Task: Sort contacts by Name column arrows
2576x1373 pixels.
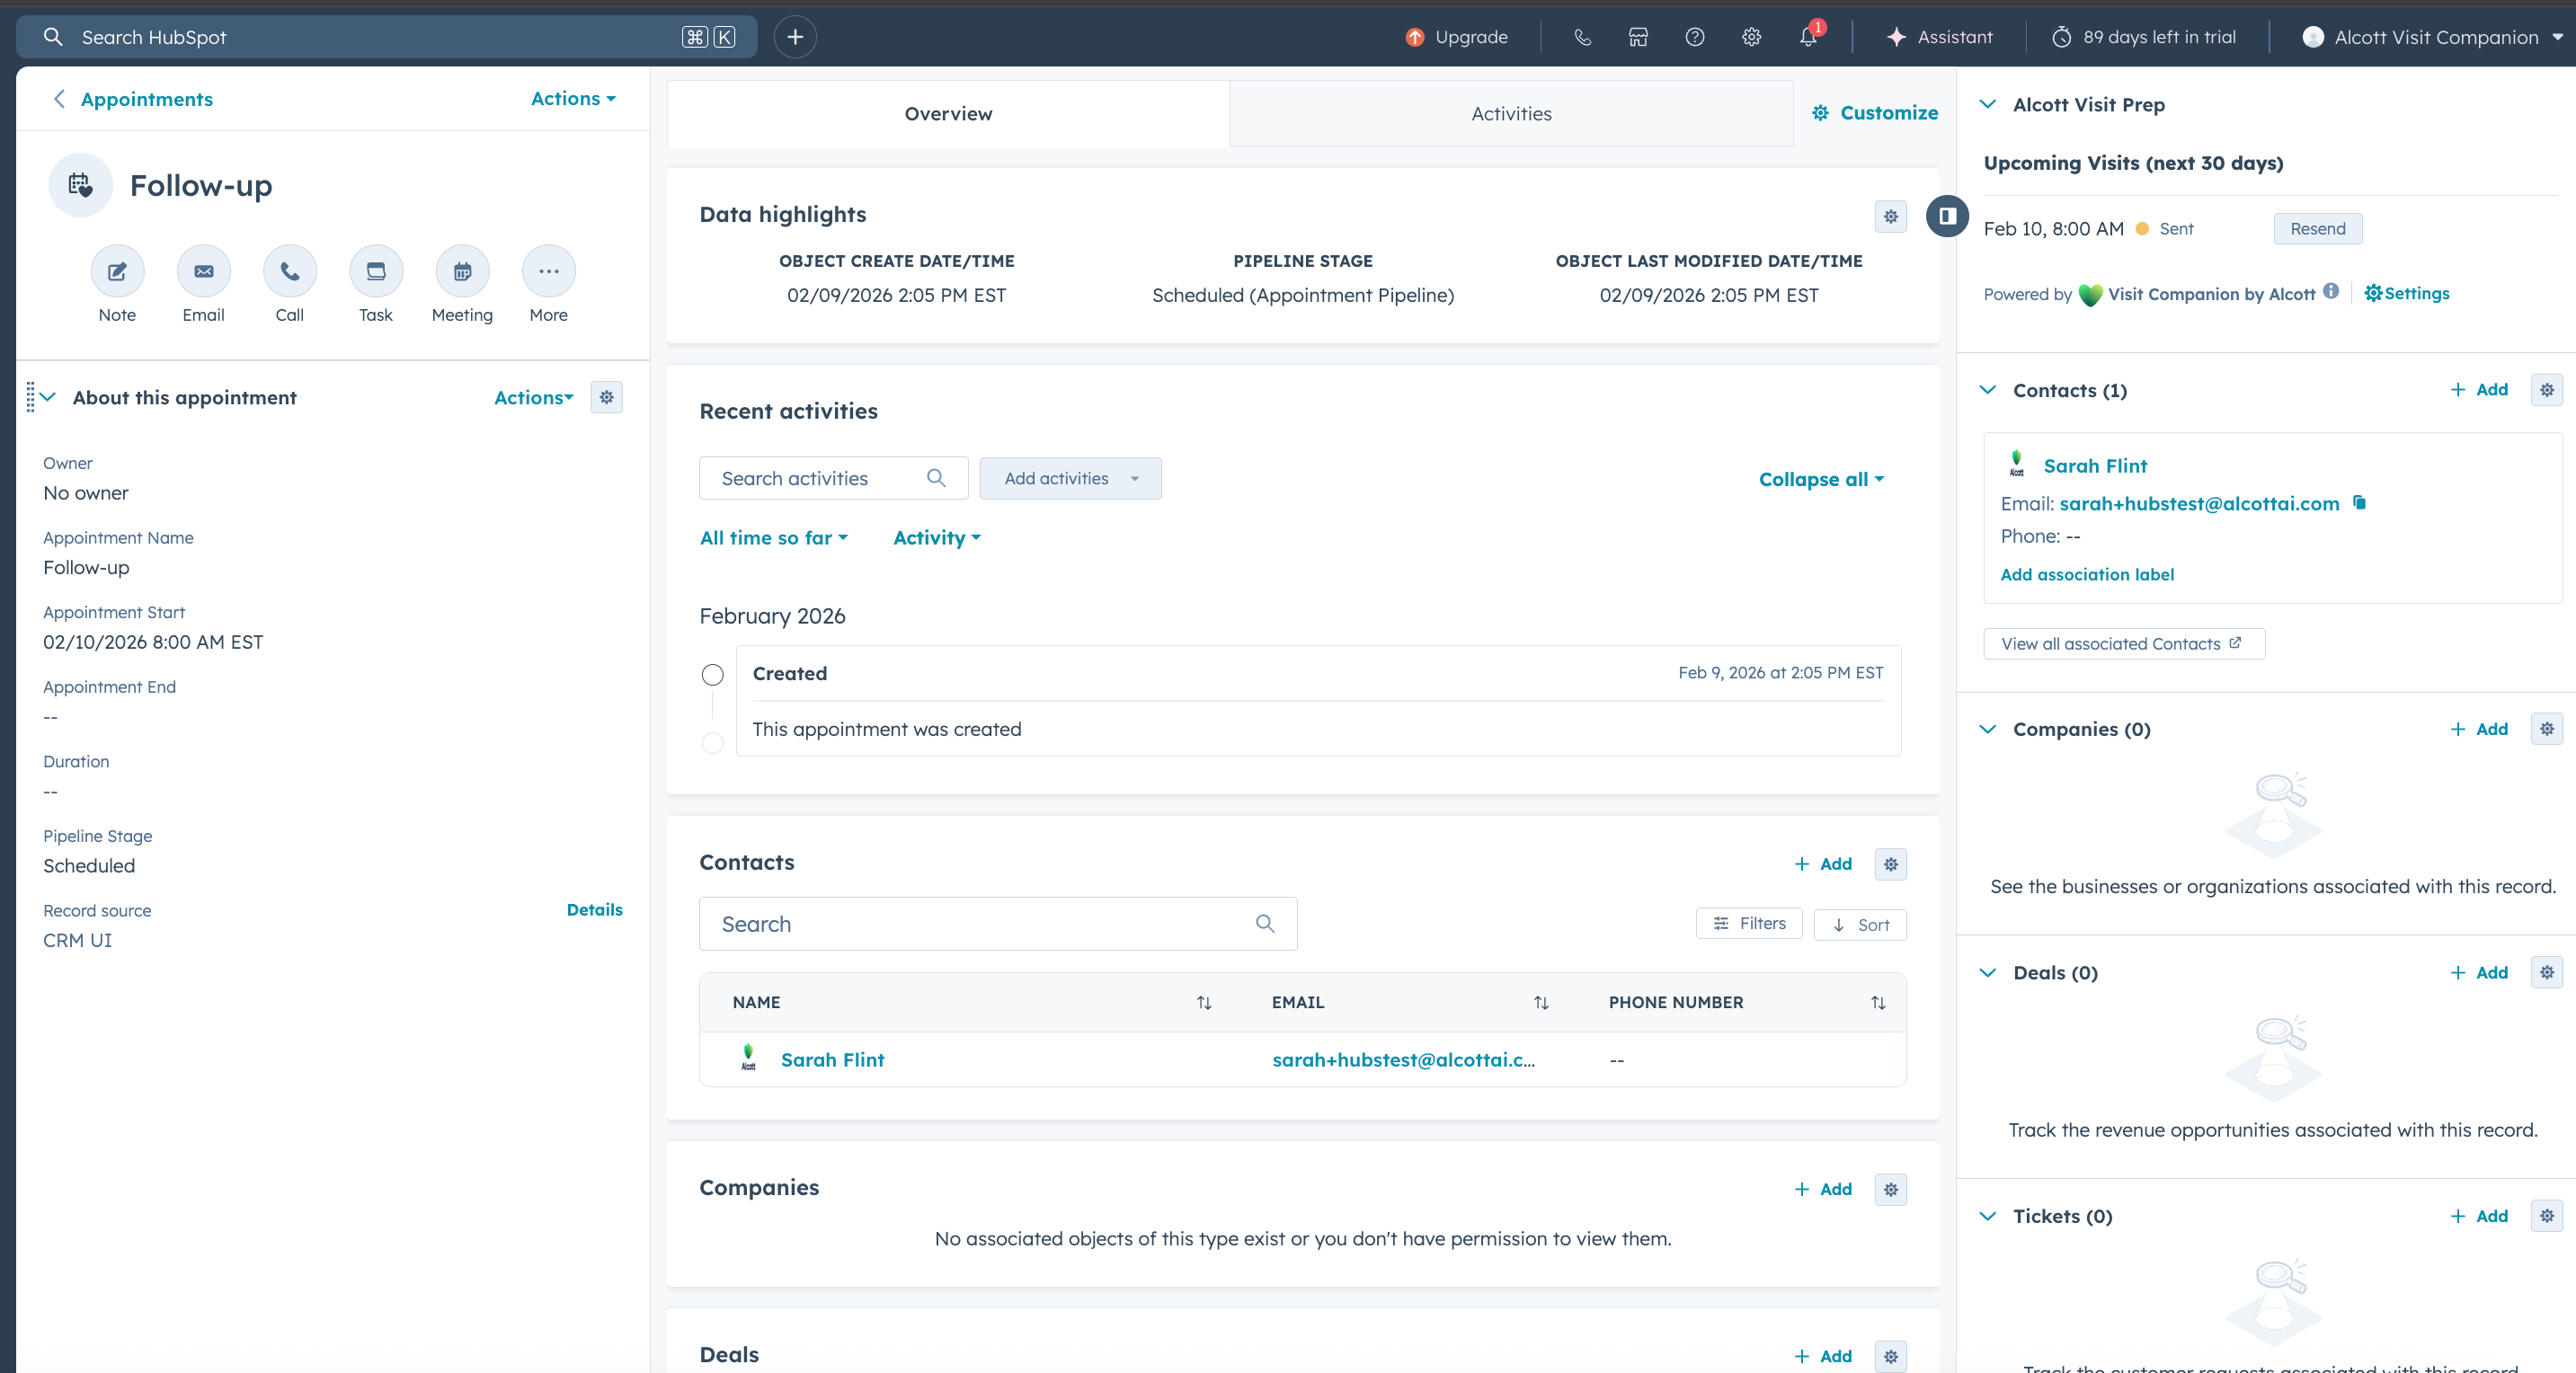Action: point(1204,1002)
